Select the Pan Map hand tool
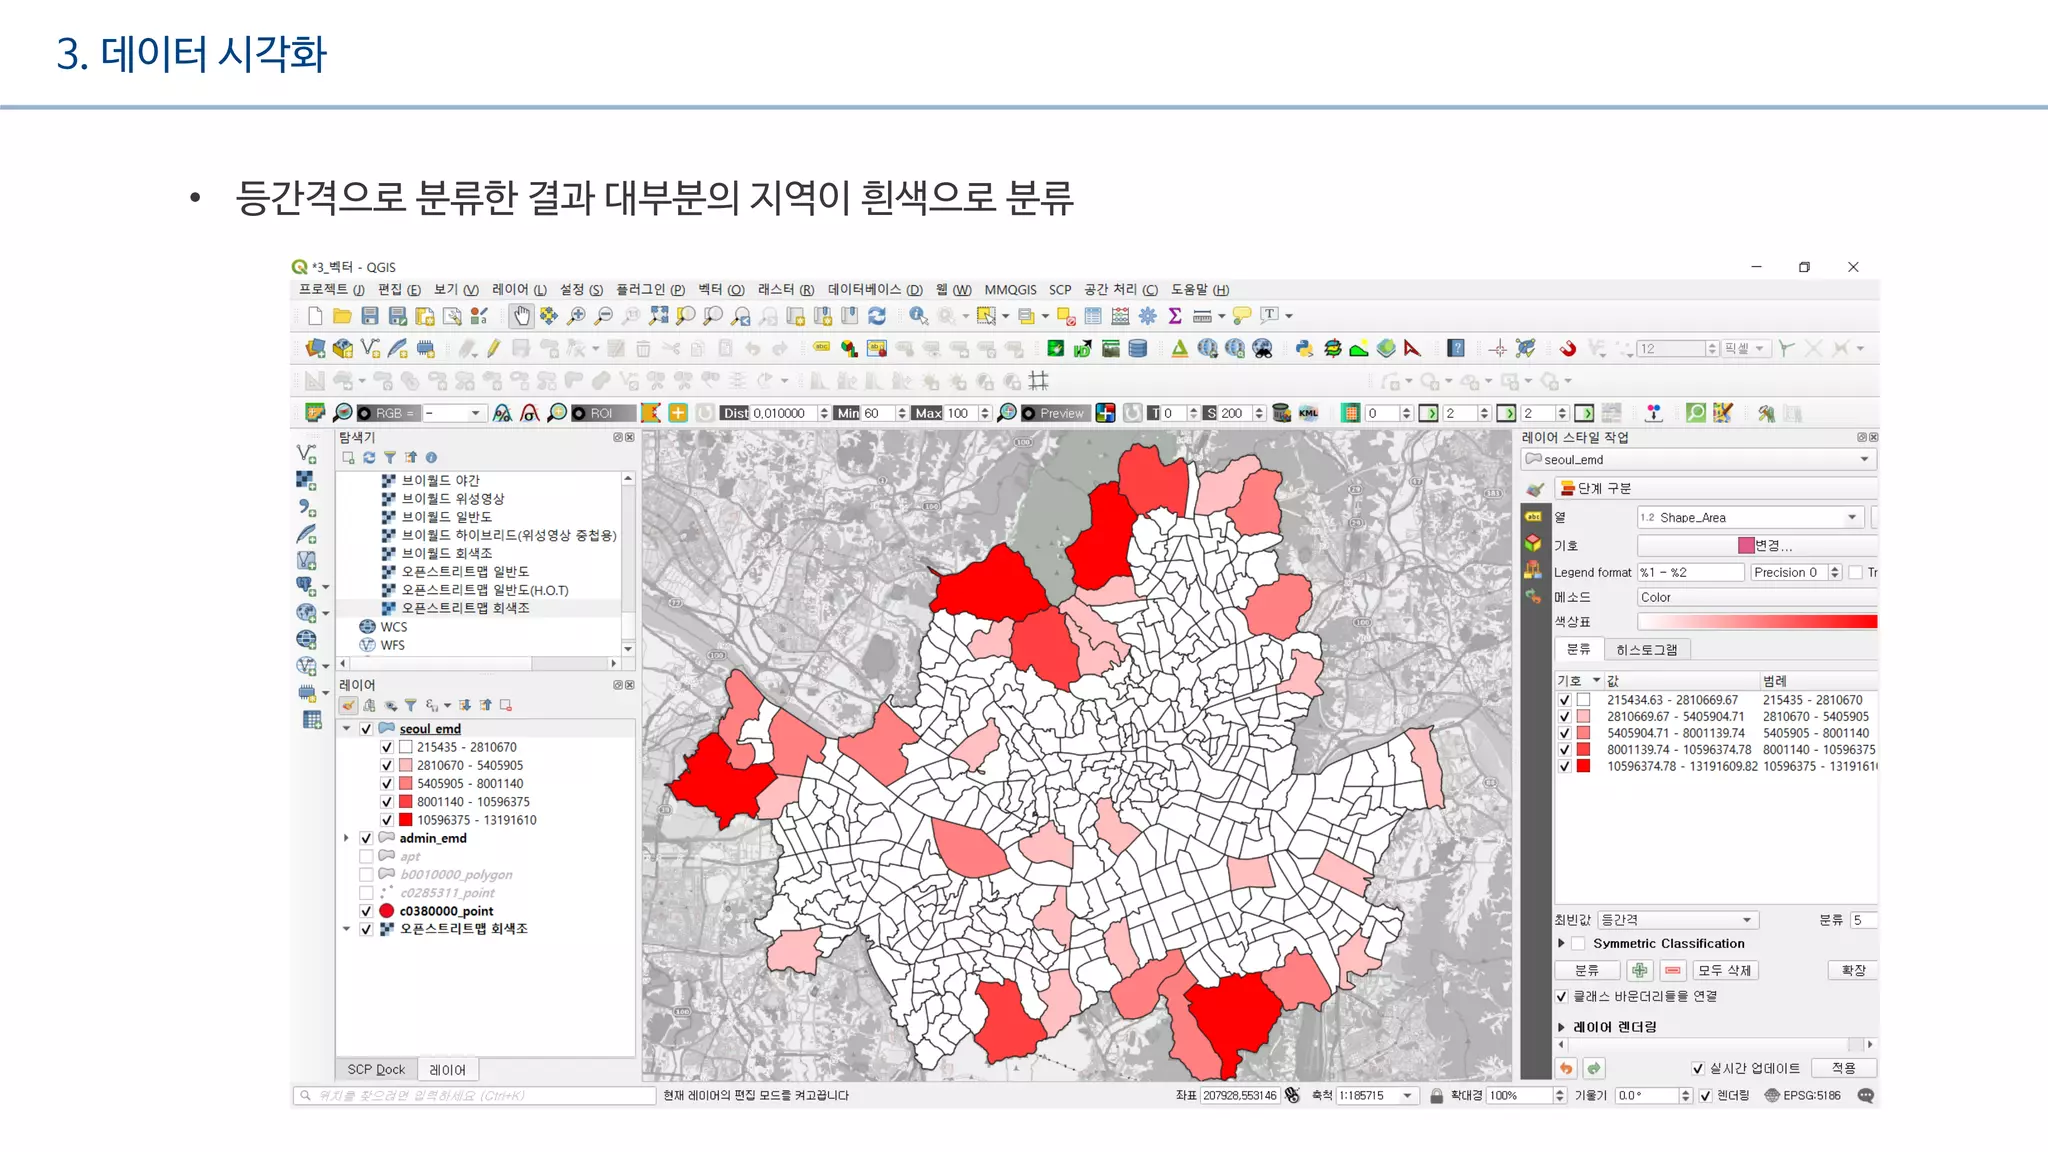This screenshot has width=2048, height=1152. [x=521, y=316]
